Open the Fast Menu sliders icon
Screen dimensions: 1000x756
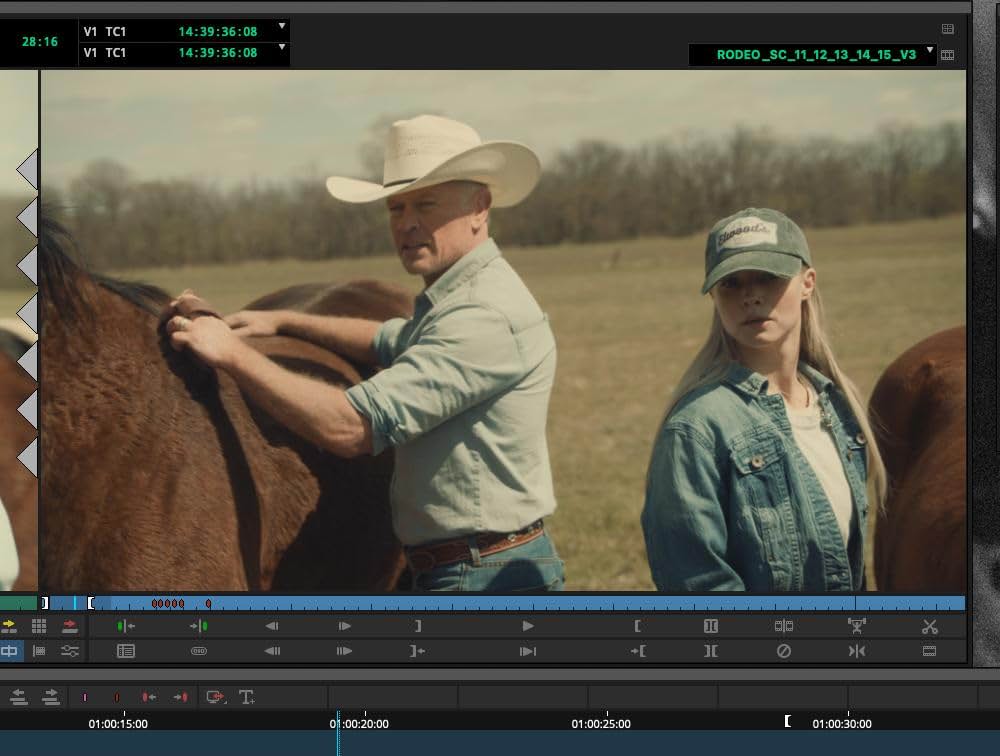[x=70, y=651]
